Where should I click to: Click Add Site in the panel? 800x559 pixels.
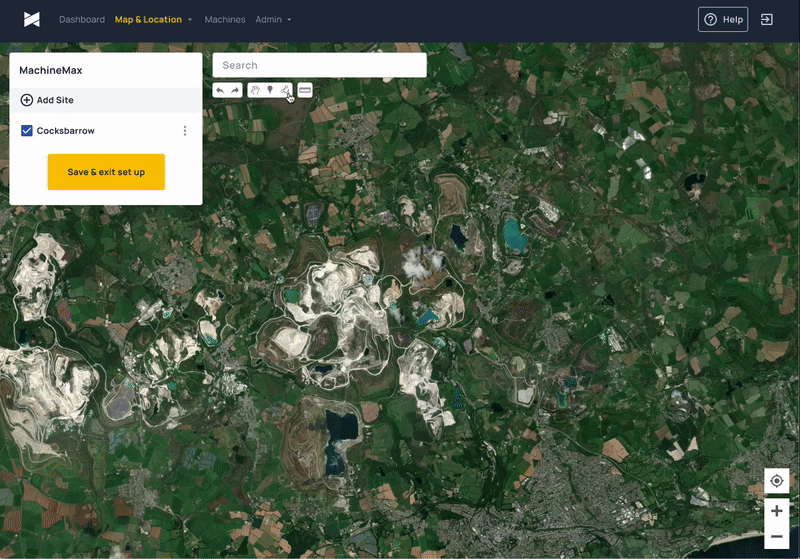click(47, 100)
